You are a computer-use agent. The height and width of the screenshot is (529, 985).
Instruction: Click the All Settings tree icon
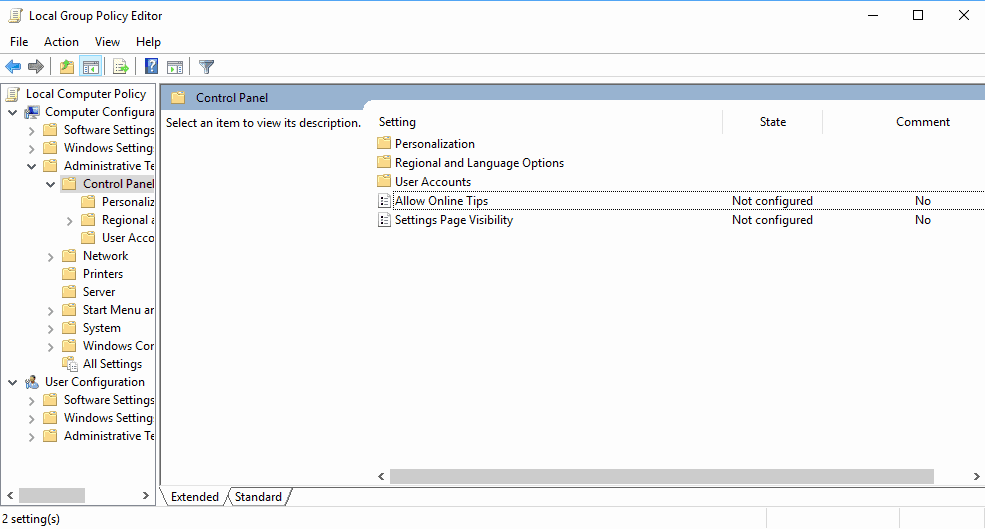(x=70, y=364)
